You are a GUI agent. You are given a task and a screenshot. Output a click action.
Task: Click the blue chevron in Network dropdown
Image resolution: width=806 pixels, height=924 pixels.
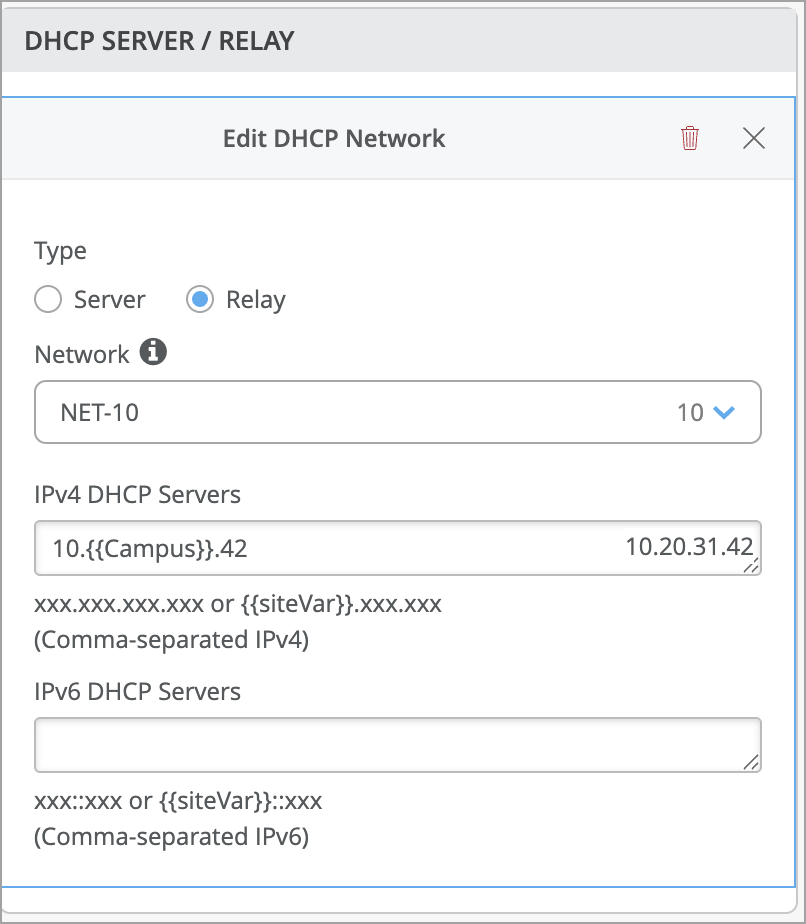[725, 412]
